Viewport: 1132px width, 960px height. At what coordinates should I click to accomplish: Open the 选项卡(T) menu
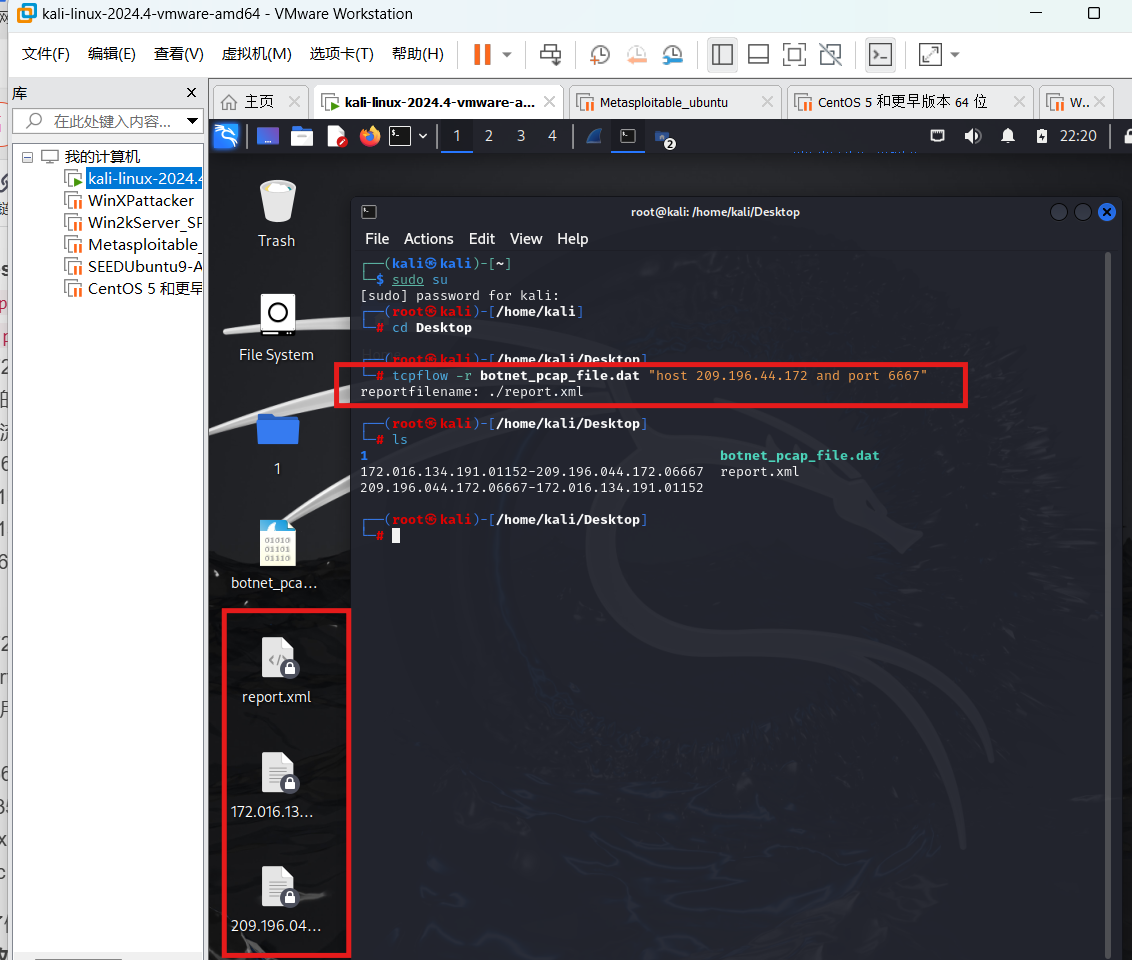(x=341, y=54)
